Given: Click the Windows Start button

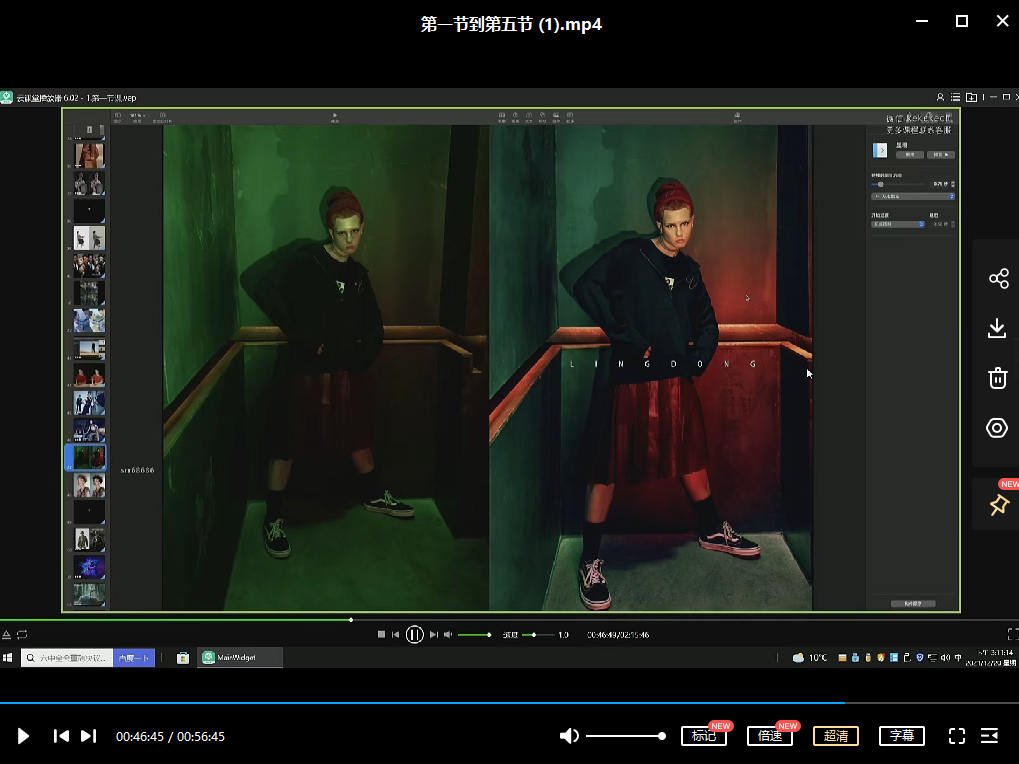Looking at the screenshot, I should tap(9, 657).
